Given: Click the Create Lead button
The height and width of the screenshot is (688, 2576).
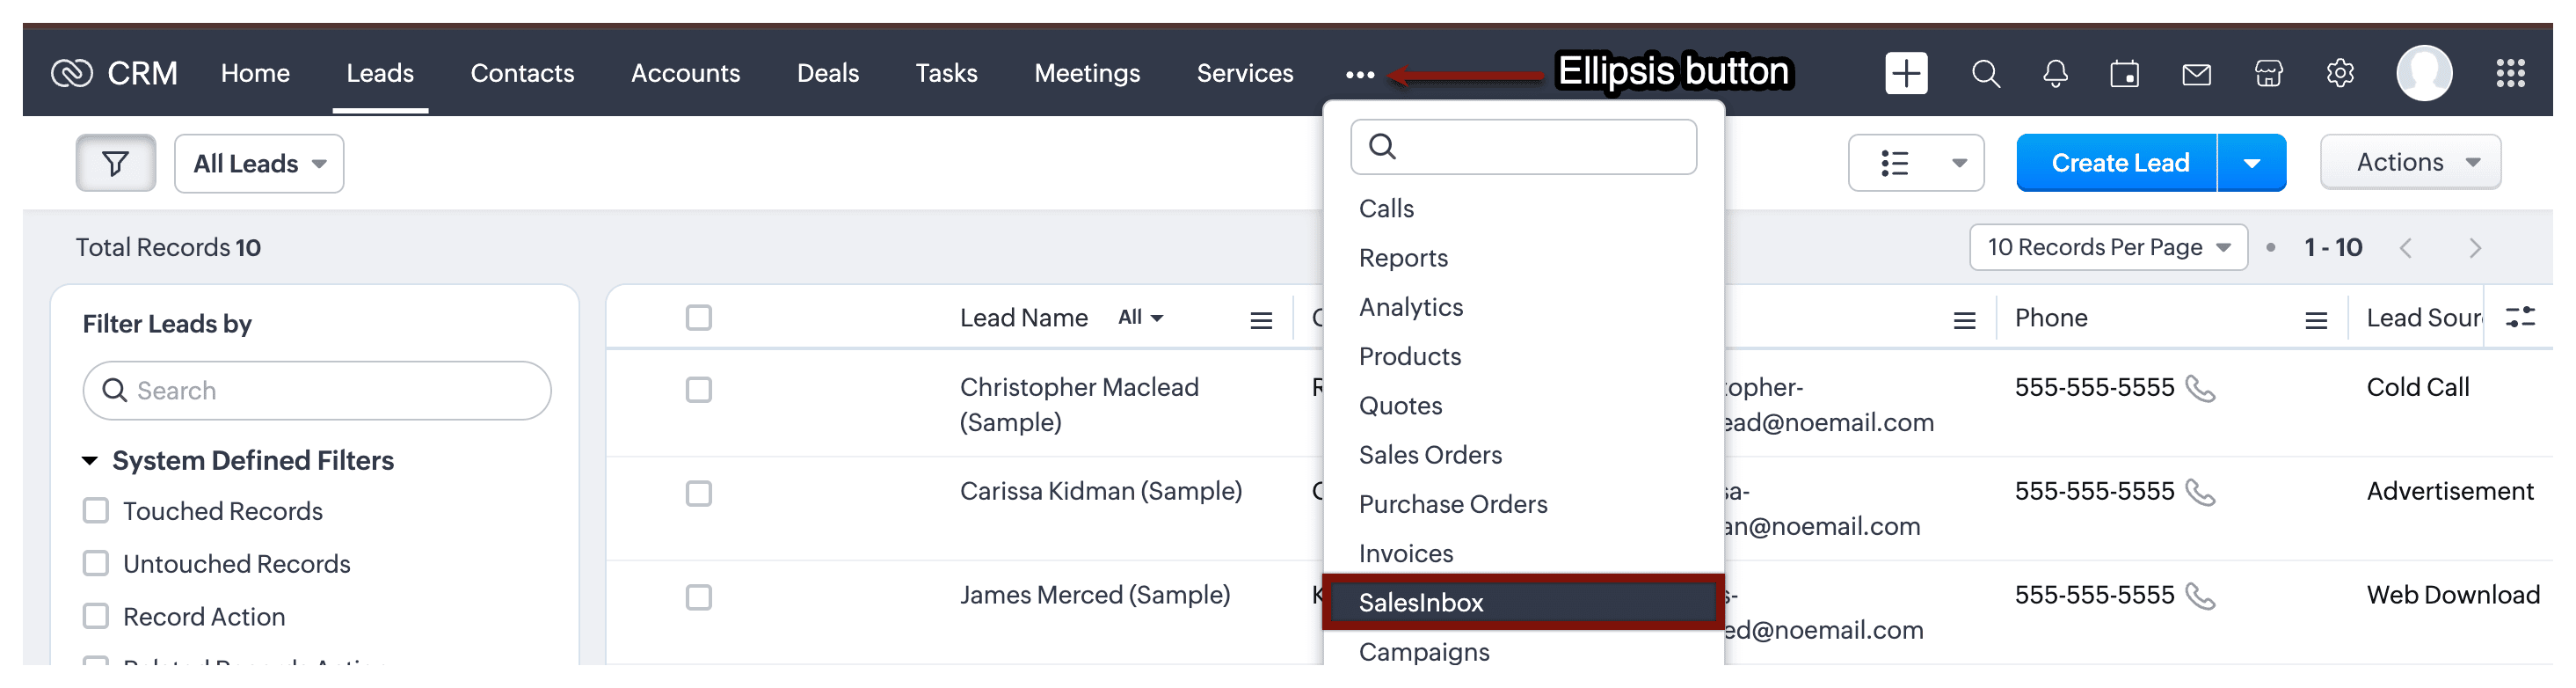Looking at the screenshot, I should tap(2119, 163).
